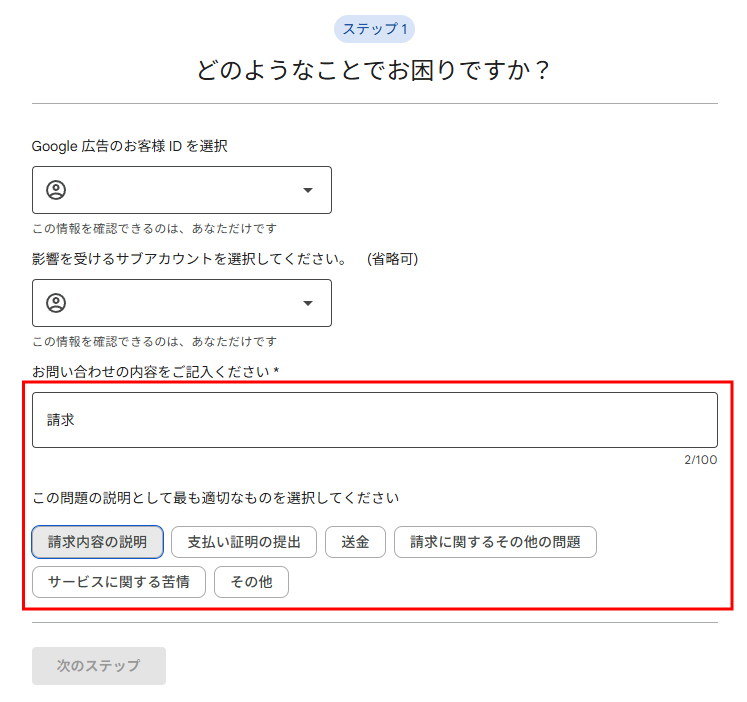Image resolution: width=747 pixels, height=702 pixels.
Task: Choose the その他 option chip
Action: click(x=251, y=581)
